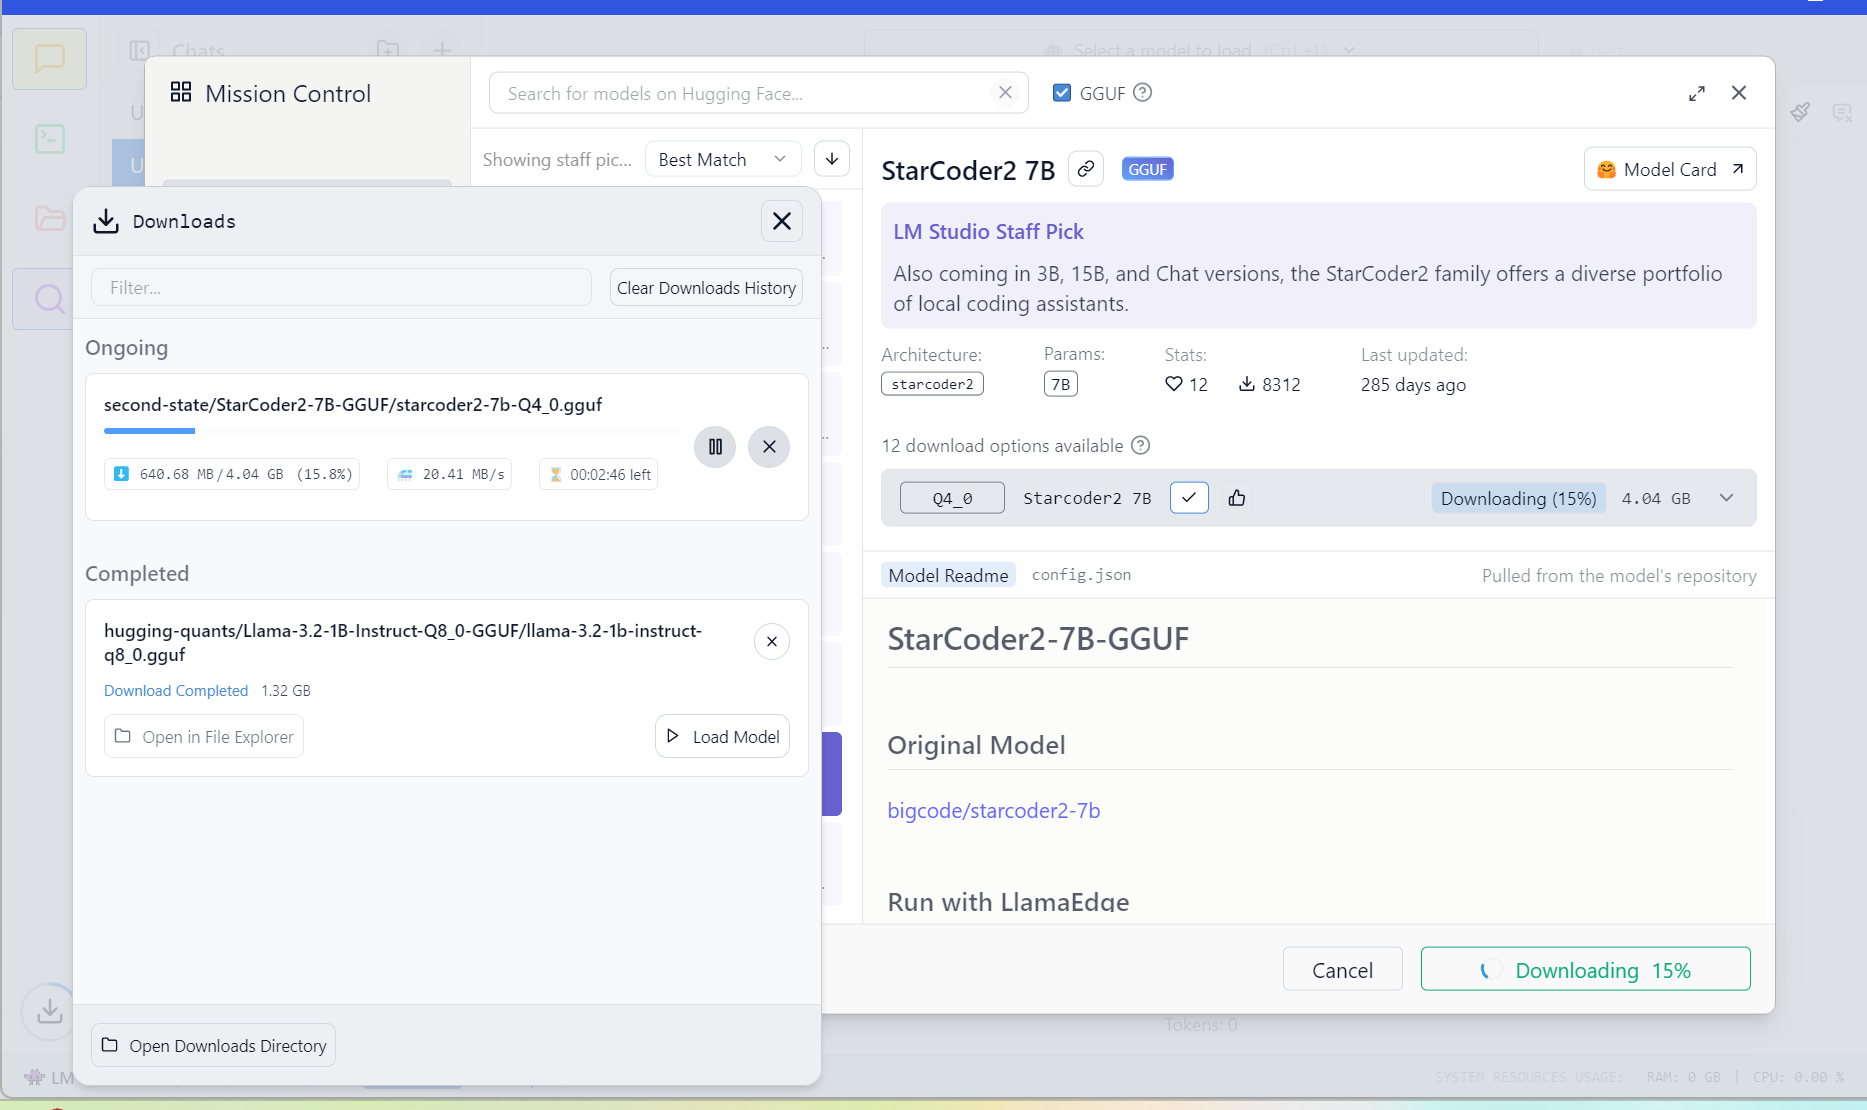Open the Model Card on Hugging Face
The image size is (1867, 1110).
point(1670,169)
